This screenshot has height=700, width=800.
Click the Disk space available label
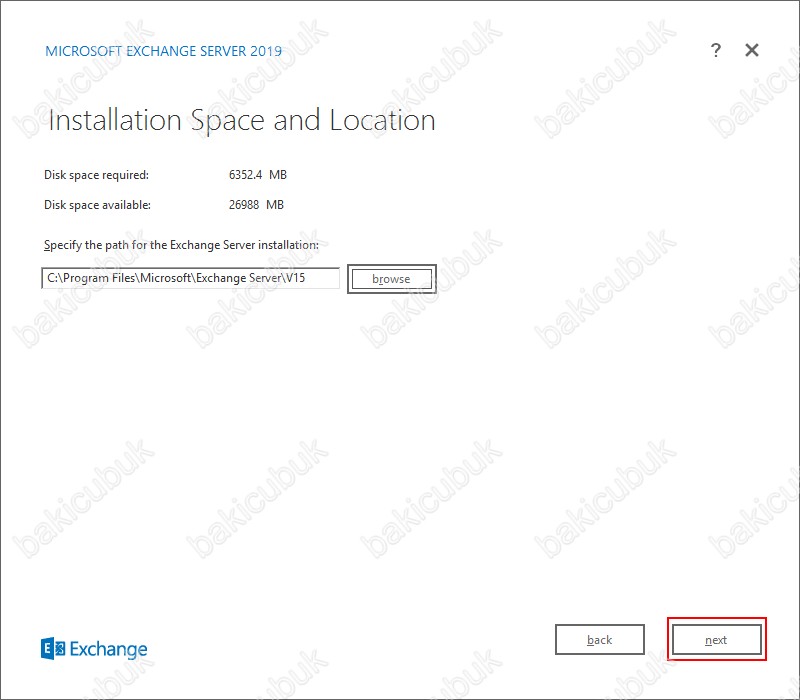[97, 205]
